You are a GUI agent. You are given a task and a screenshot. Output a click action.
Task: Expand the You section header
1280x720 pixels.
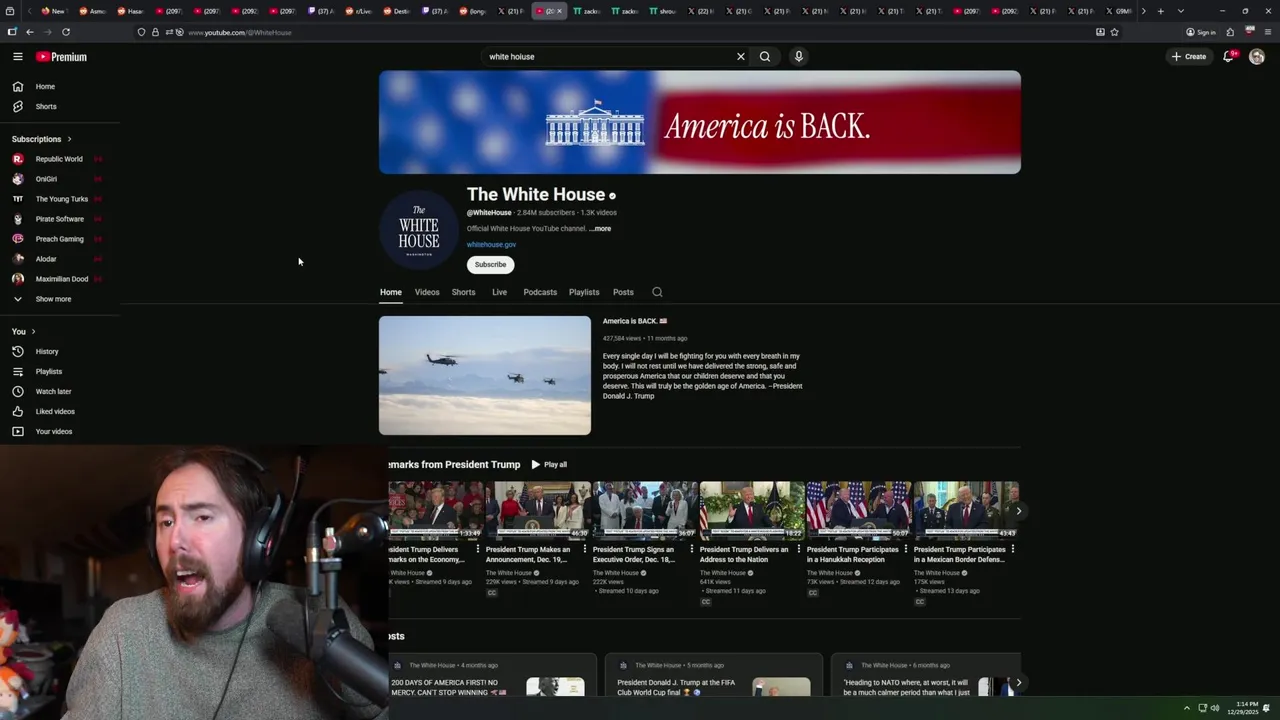tap(24, 332)
